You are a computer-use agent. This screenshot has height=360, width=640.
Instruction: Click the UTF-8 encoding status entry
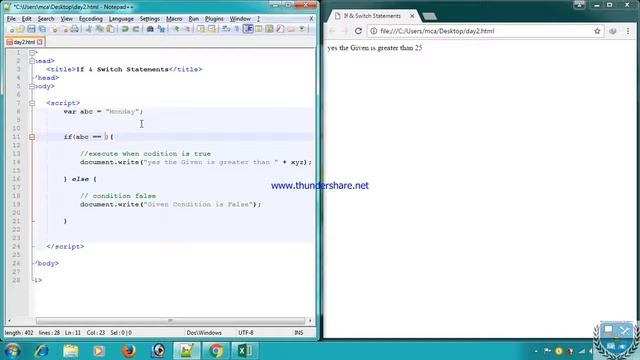(246, 333)
